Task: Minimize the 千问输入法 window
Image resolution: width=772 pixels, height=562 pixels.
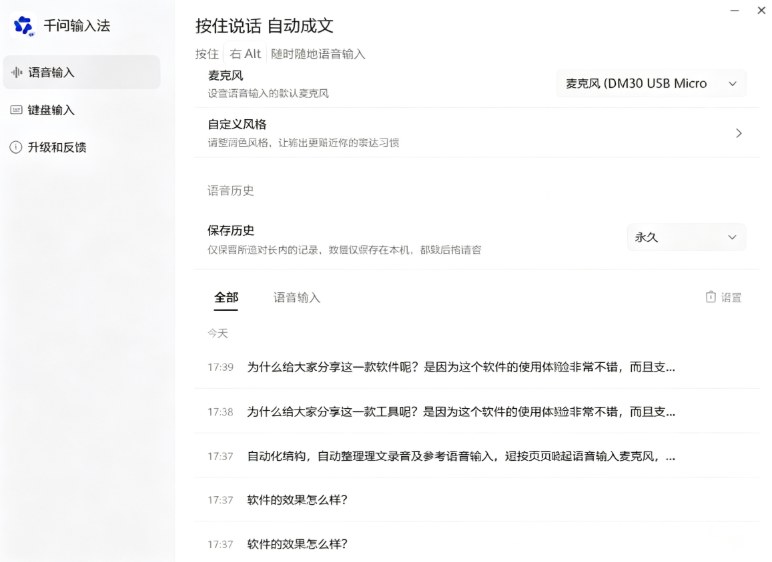Action: point(735,10)
